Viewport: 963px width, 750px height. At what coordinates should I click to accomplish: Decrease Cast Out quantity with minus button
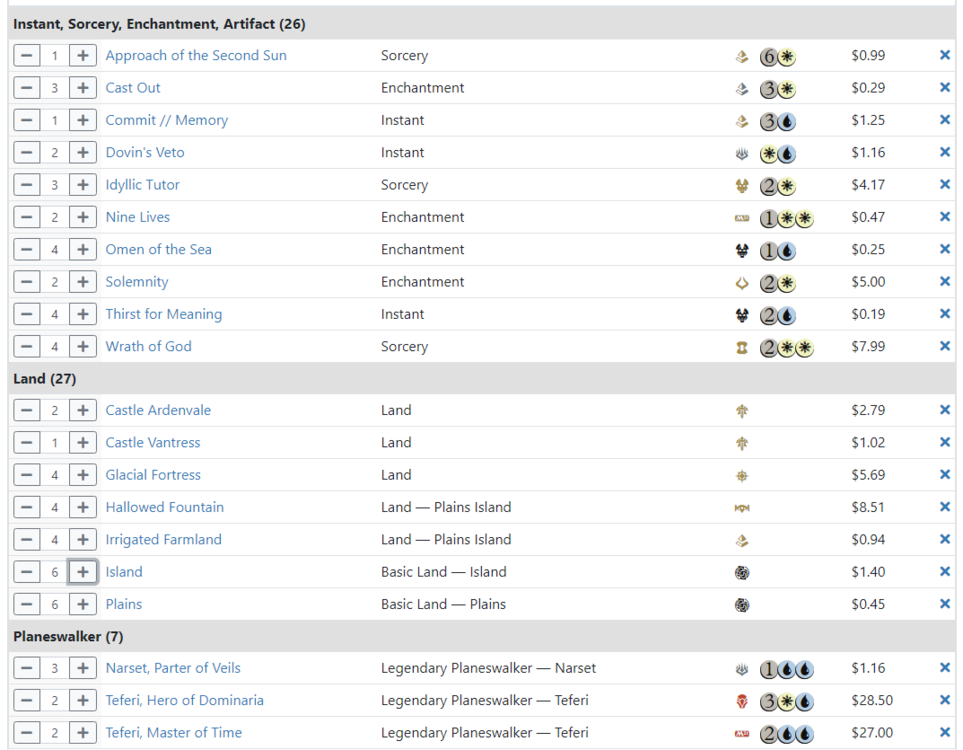[27, 88]
